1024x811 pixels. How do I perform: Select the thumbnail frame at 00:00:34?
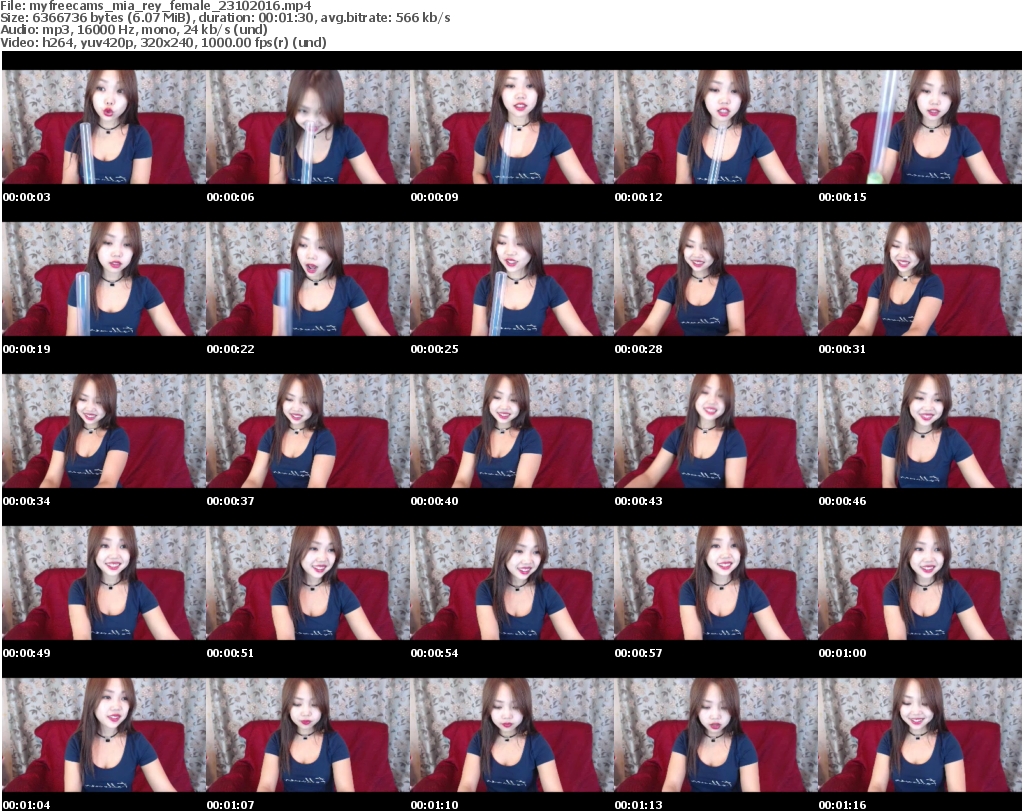(104, 431)
